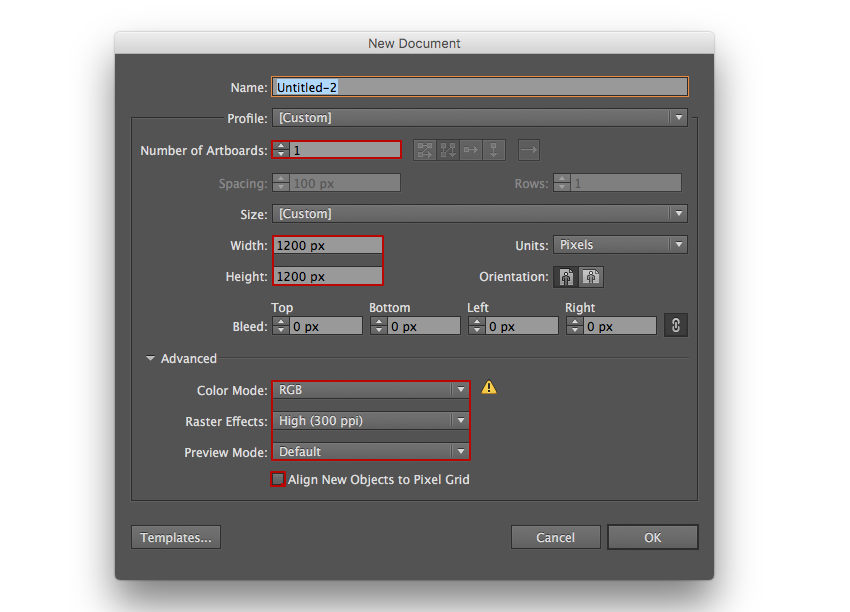
Task: Select the Arrange by Column artboard icon
Action: point(494,150)
